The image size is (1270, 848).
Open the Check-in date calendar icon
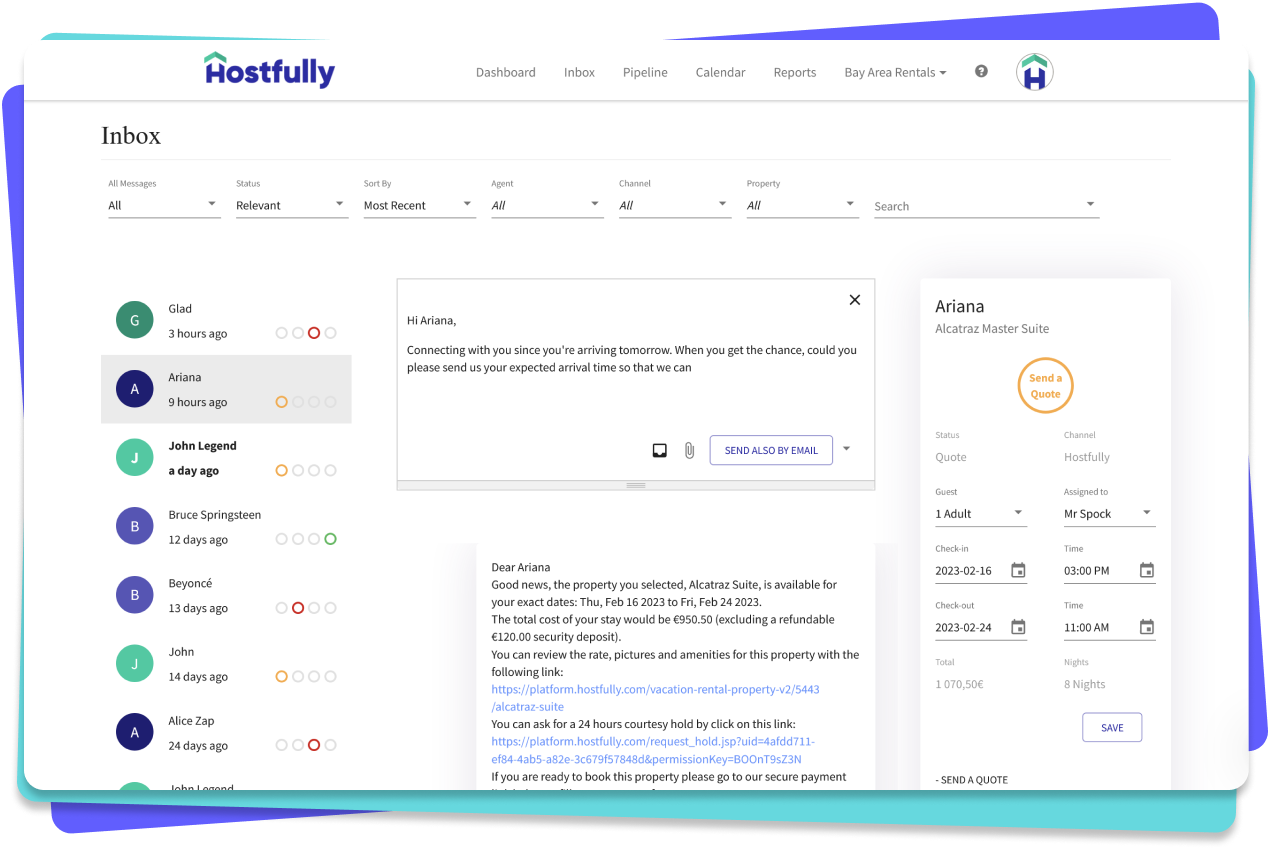click(1018, 571)
